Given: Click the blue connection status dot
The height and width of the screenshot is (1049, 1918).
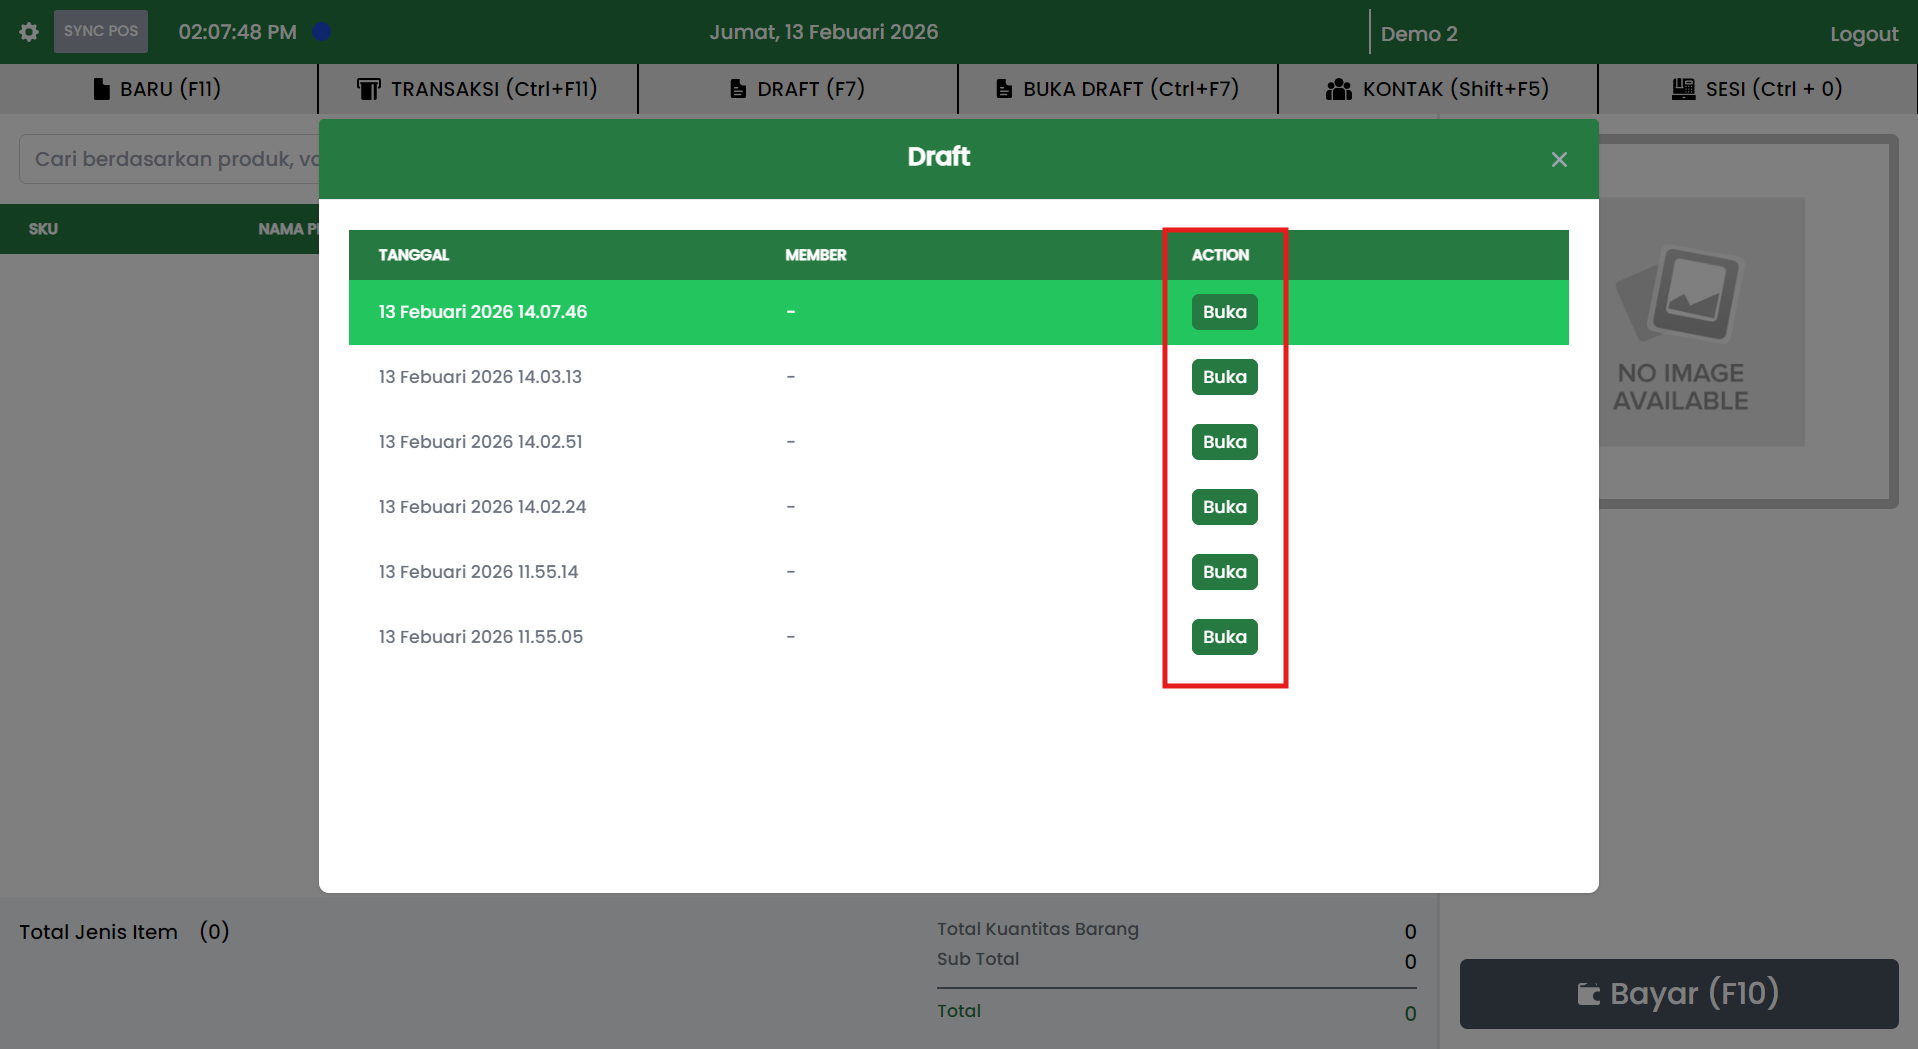Looking at the screenshot, I should tap(321, 32).
